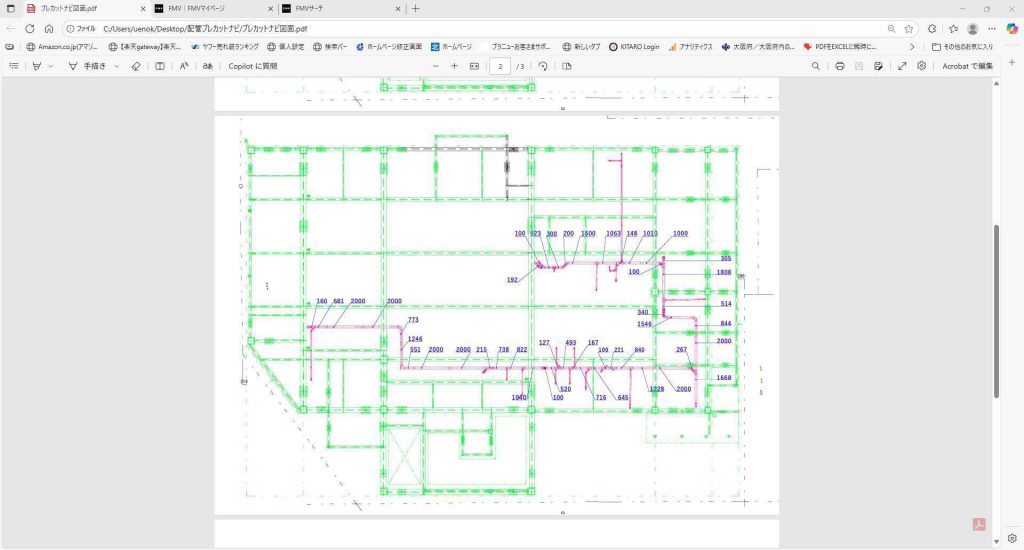The height and width of the screenshot is (550, 1024).
Task: Go to browser home page
Action: coord(49,29)
